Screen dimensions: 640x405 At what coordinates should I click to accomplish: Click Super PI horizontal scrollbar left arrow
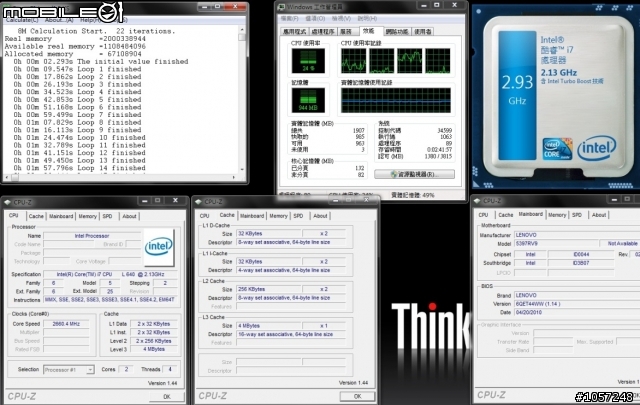tap(7, 177)
